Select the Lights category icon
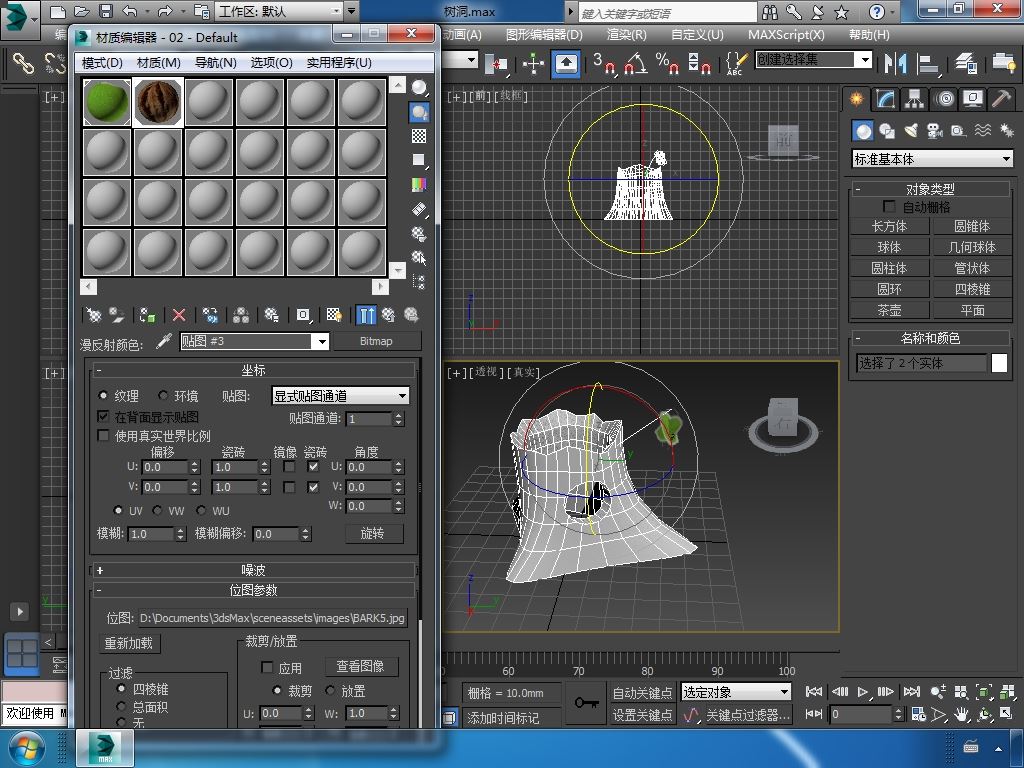Image resolution: width=1024 pixels, height=768 pixels. click(x=910, y=131)
